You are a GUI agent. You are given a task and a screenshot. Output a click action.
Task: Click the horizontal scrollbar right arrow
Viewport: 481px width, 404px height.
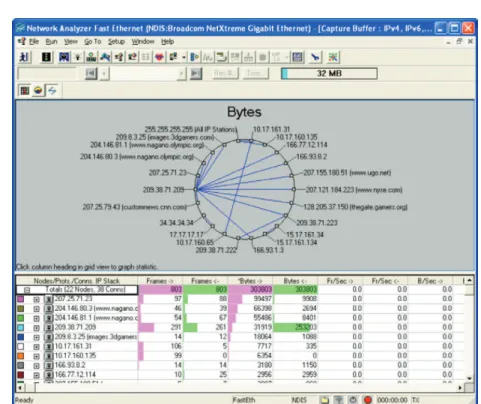460,388
